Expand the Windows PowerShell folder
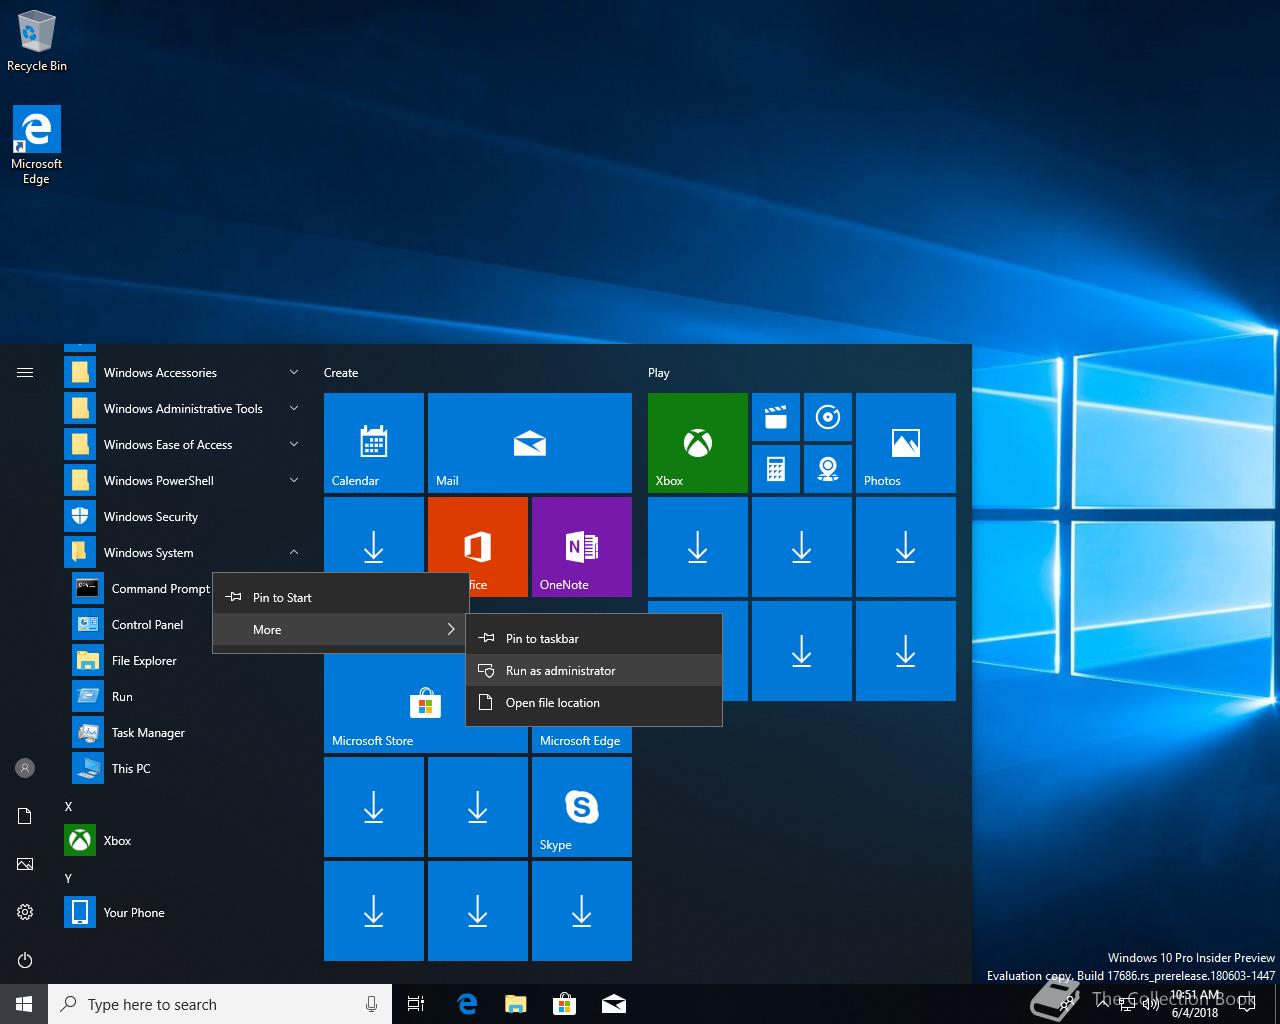Image resolution: width=1280 pixels, height=1024 pixels. click(x=184, y=480)
